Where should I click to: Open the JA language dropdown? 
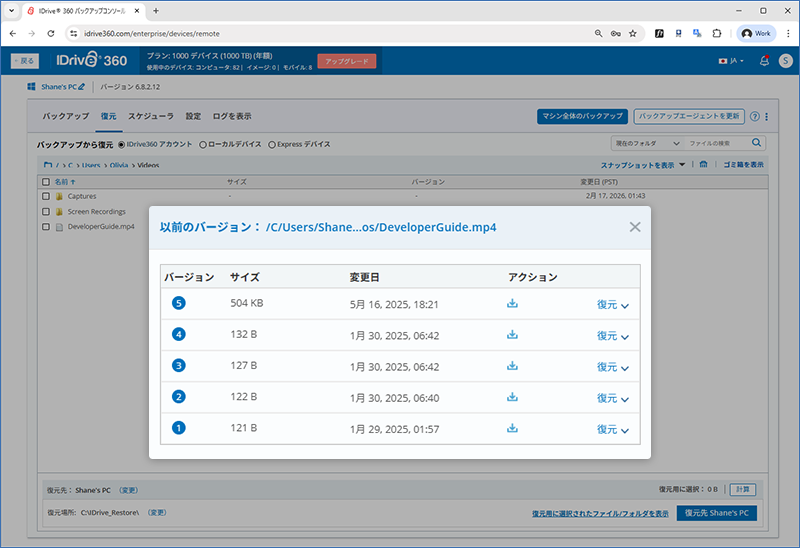(730, 61)
